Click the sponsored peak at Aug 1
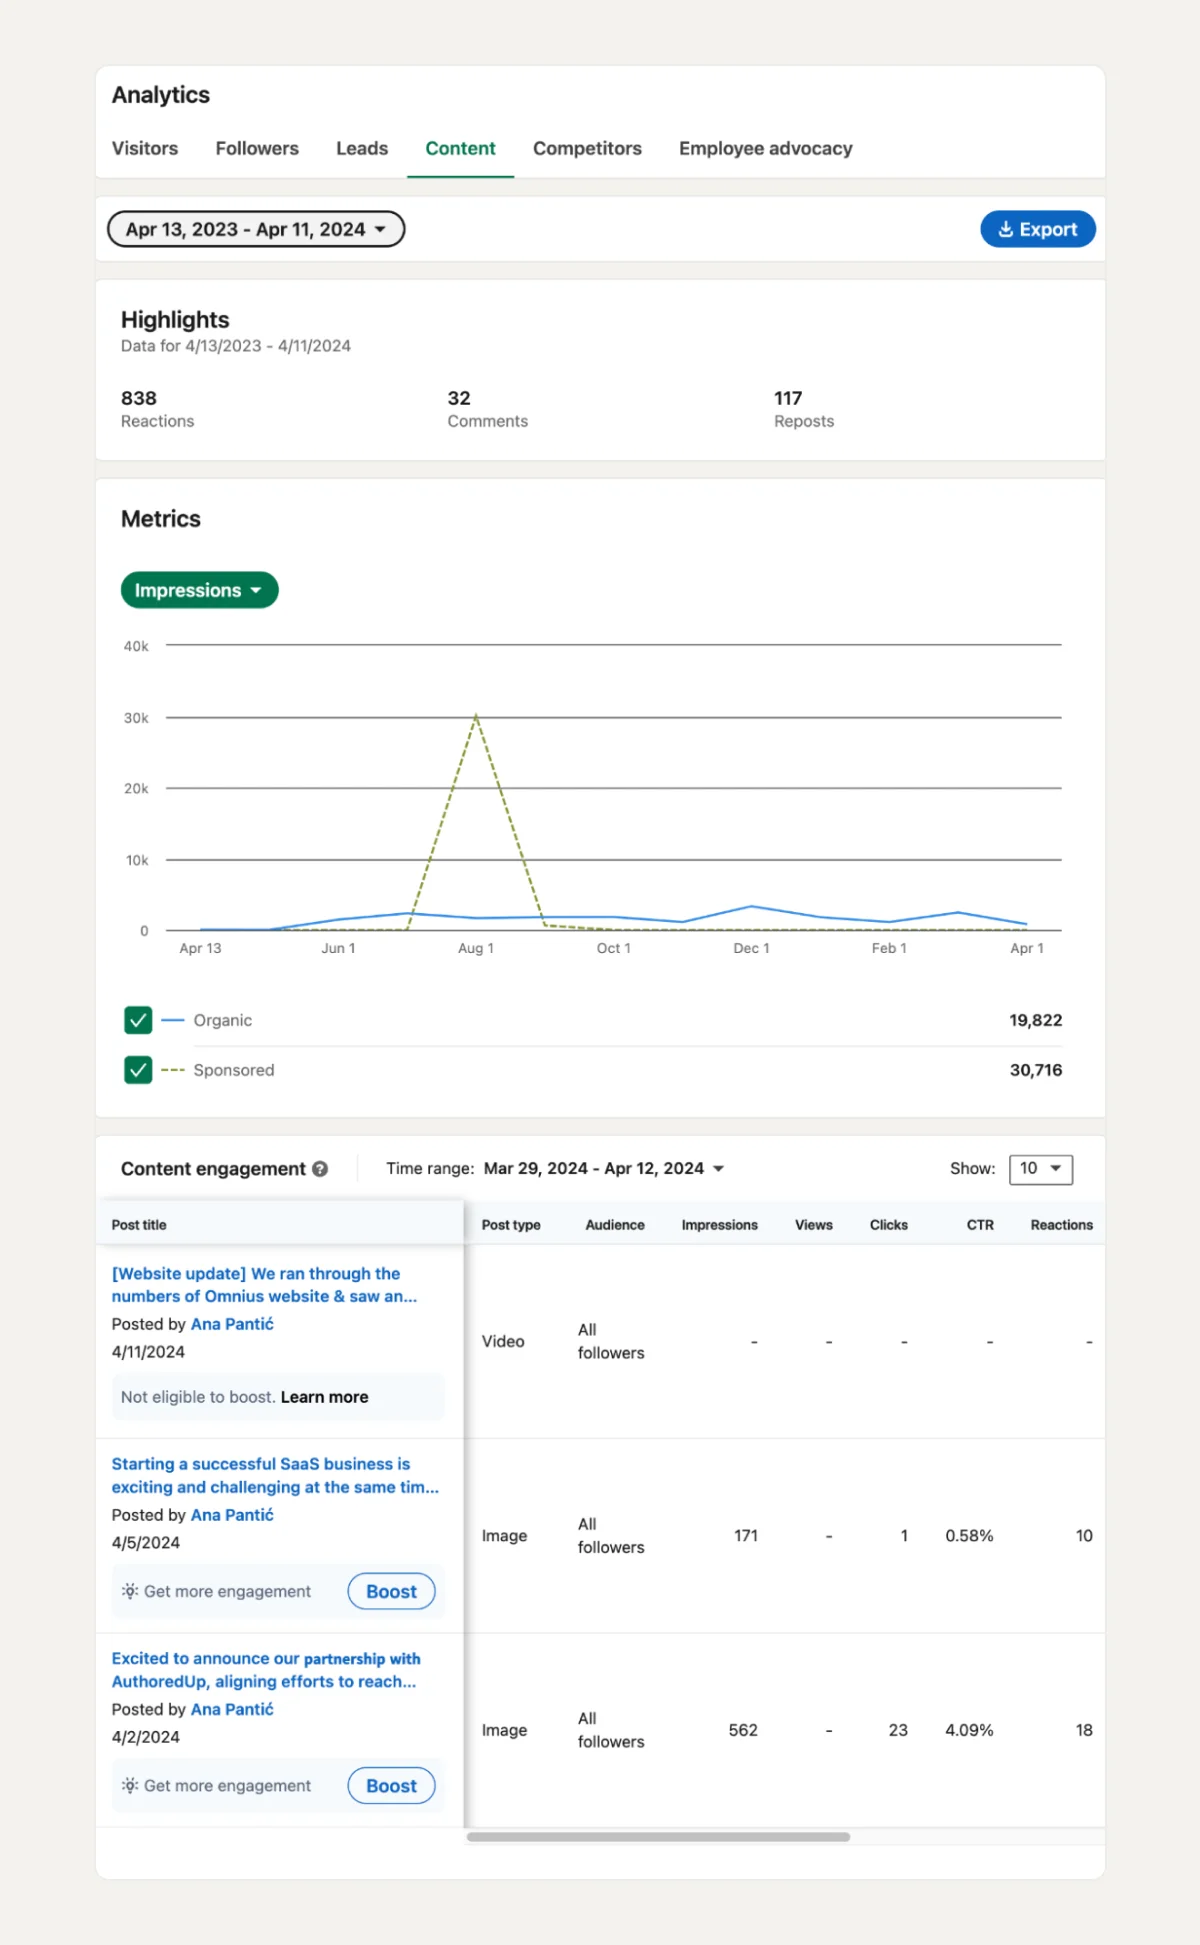Image resolution: width=1200 pixels, height=1945 pixels. [x=476, y=715]
